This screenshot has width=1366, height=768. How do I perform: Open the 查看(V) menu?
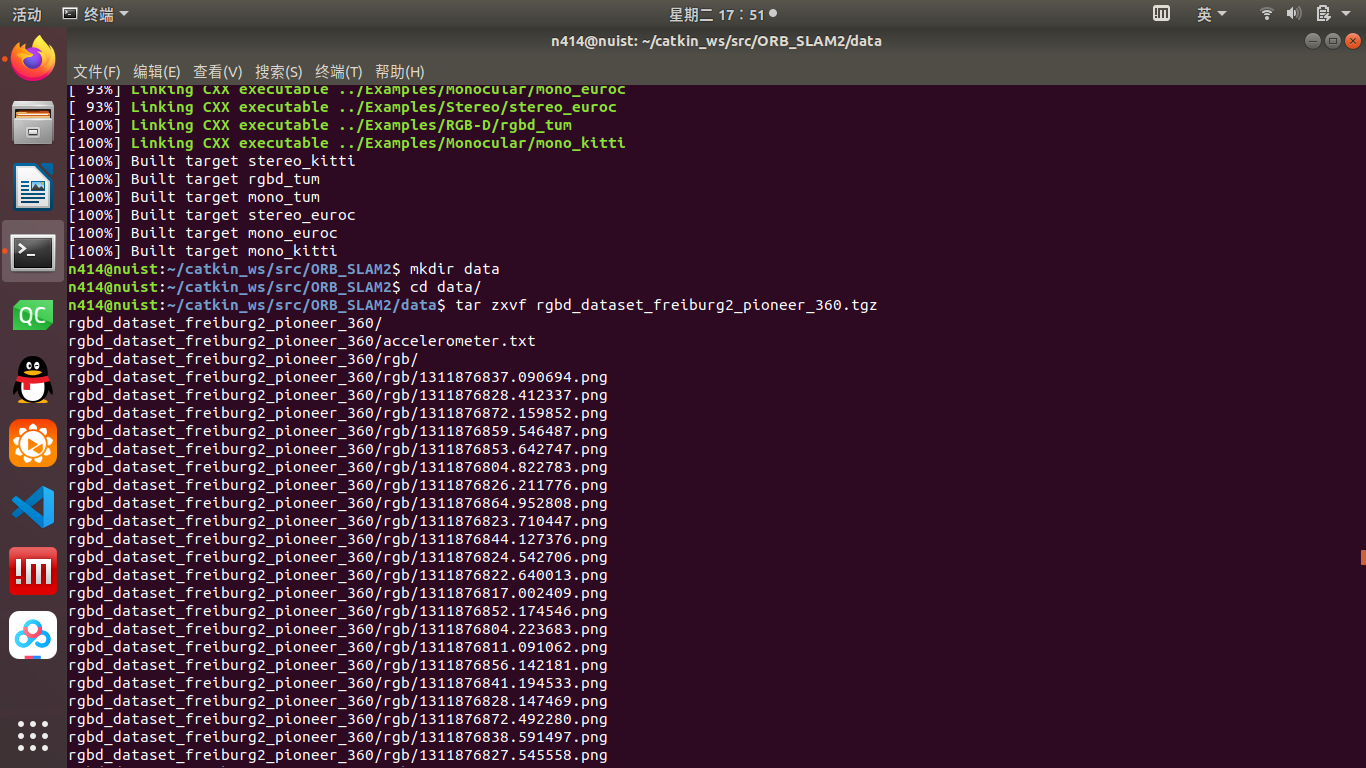pos(218,72)
